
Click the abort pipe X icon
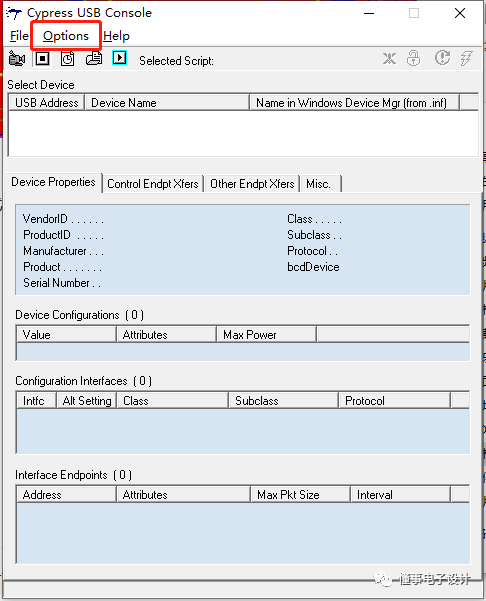389,59
